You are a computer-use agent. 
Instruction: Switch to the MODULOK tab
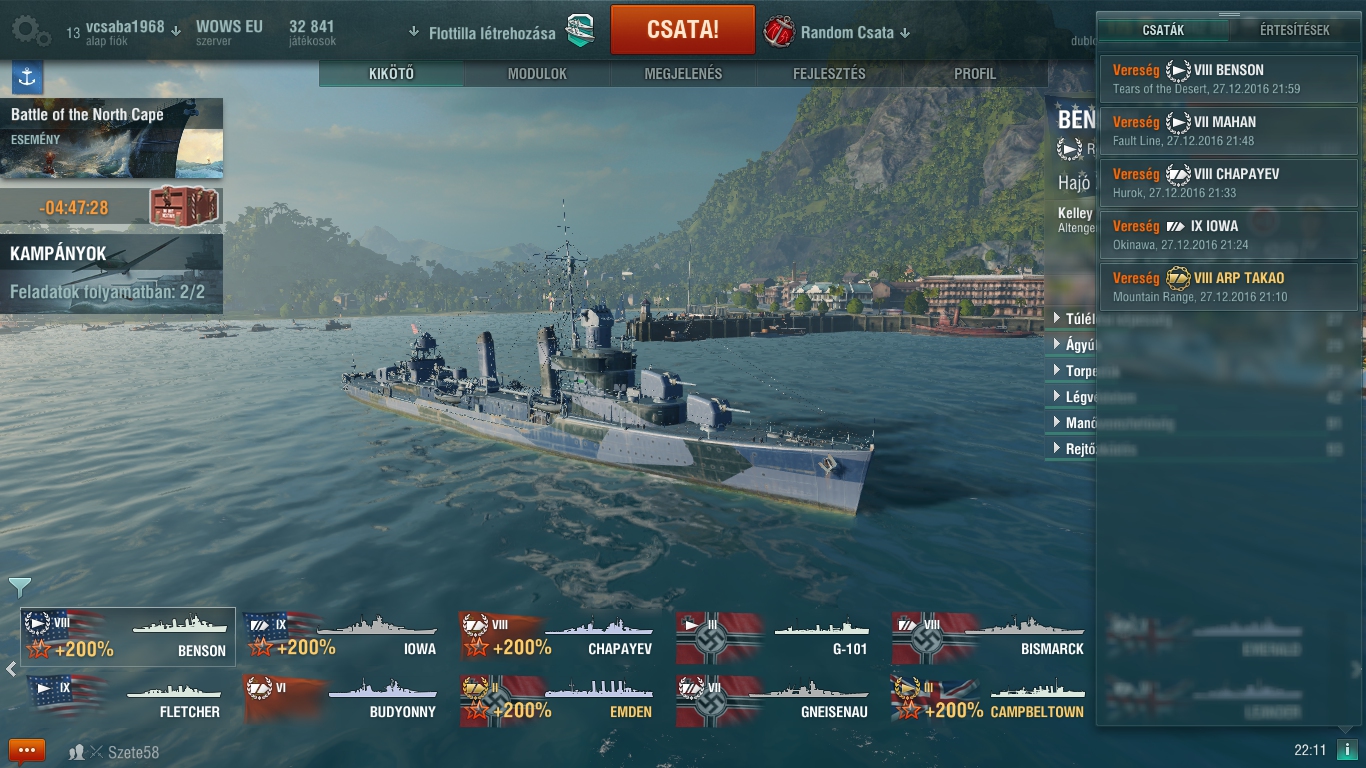(537, 74)
